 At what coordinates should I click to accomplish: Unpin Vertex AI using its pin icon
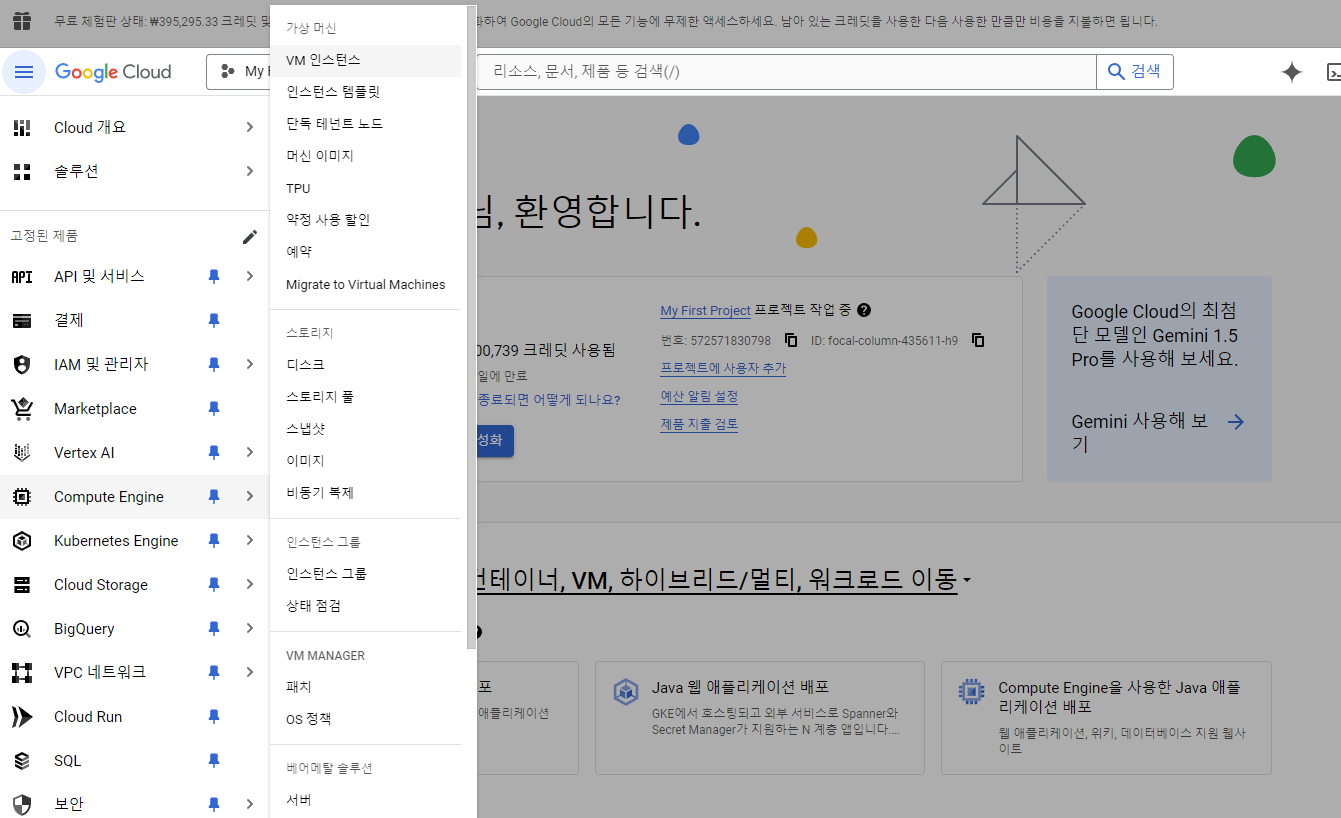(x=213, y=453)
